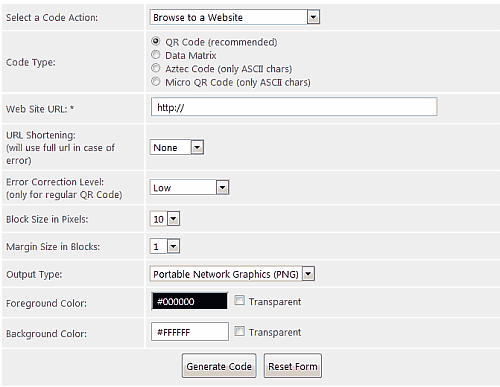Screen dimensions: 500x387
Task: Click the arrow button beside Low
Action: 222,187
